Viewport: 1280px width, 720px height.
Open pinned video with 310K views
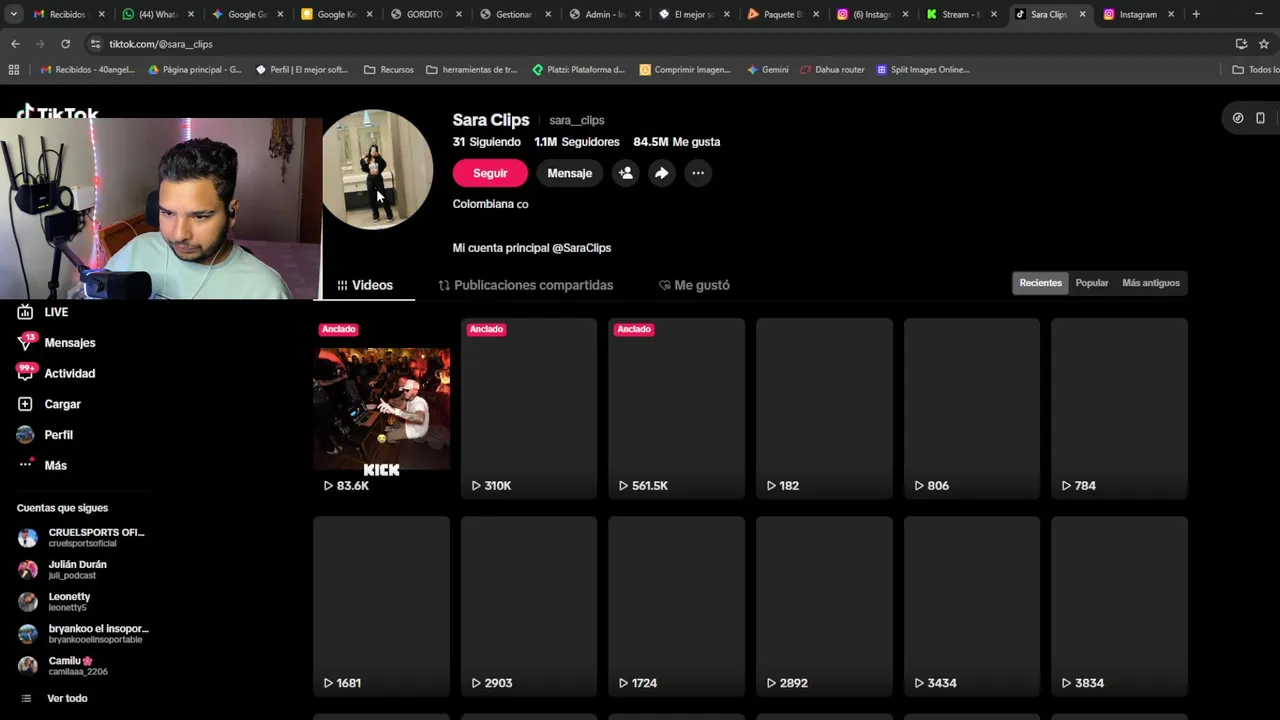coord(529,408)
